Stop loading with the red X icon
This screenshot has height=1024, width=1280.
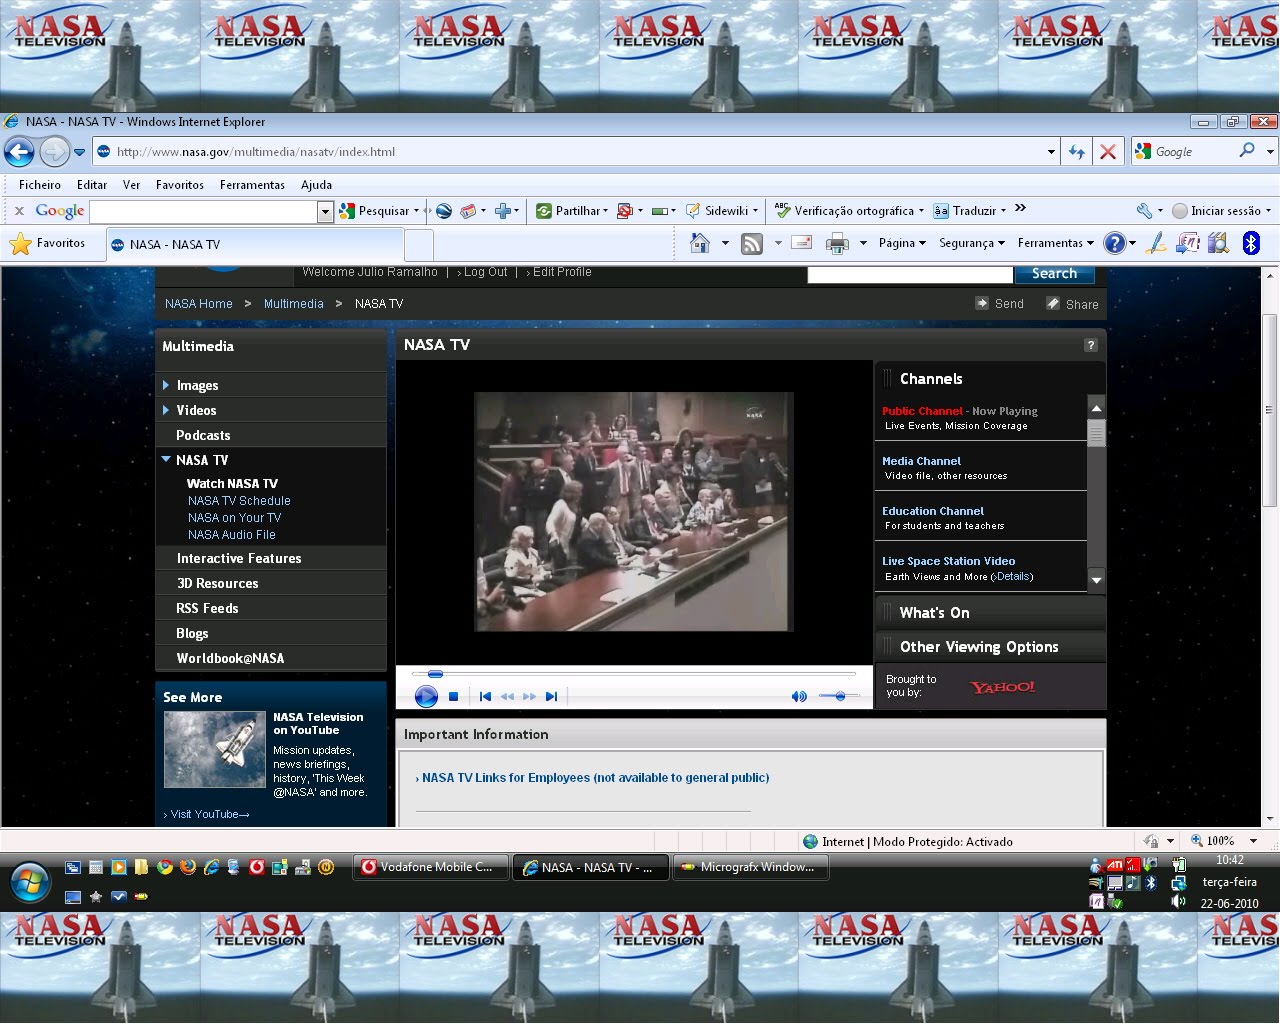tap(1107, 152)
